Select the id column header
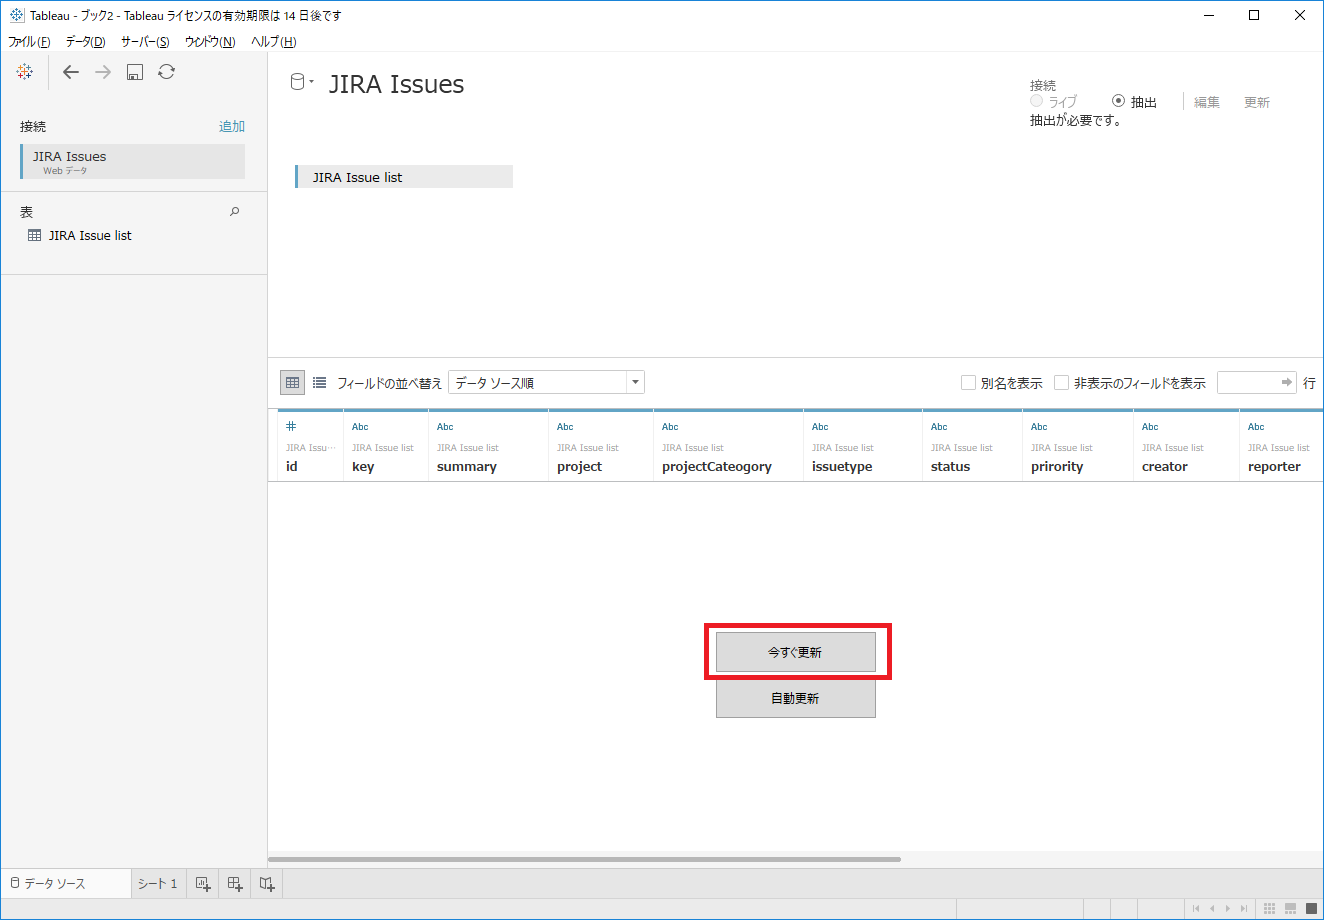 point(310,446)
